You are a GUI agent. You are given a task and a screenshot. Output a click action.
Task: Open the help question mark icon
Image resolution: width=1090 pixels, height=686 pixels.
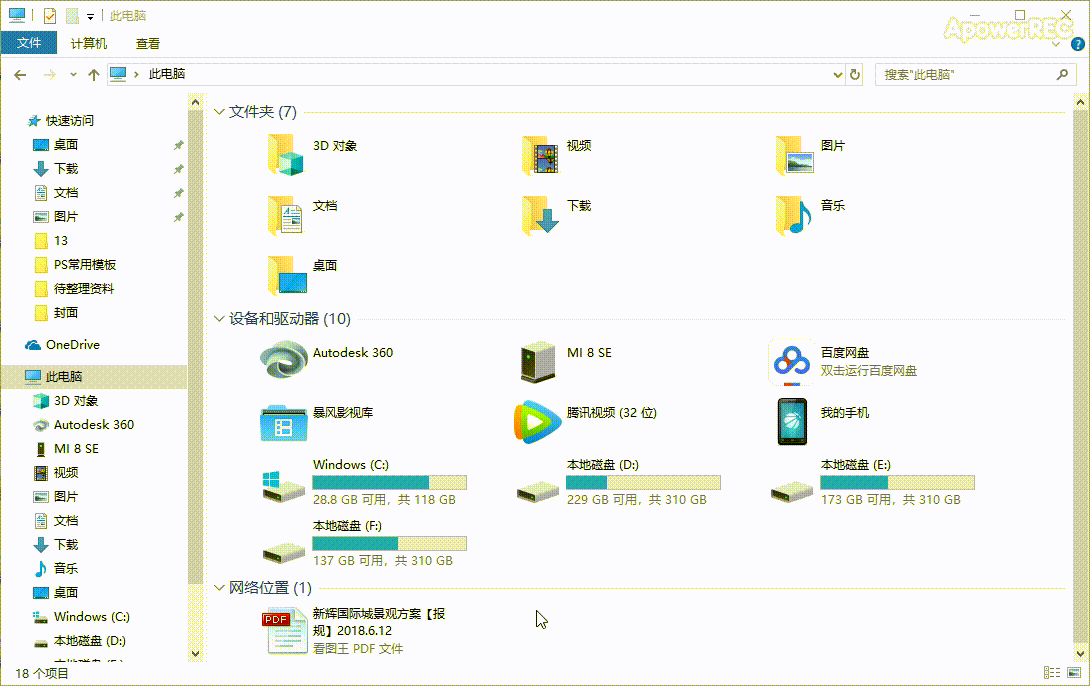click(x=1077, y=44)
